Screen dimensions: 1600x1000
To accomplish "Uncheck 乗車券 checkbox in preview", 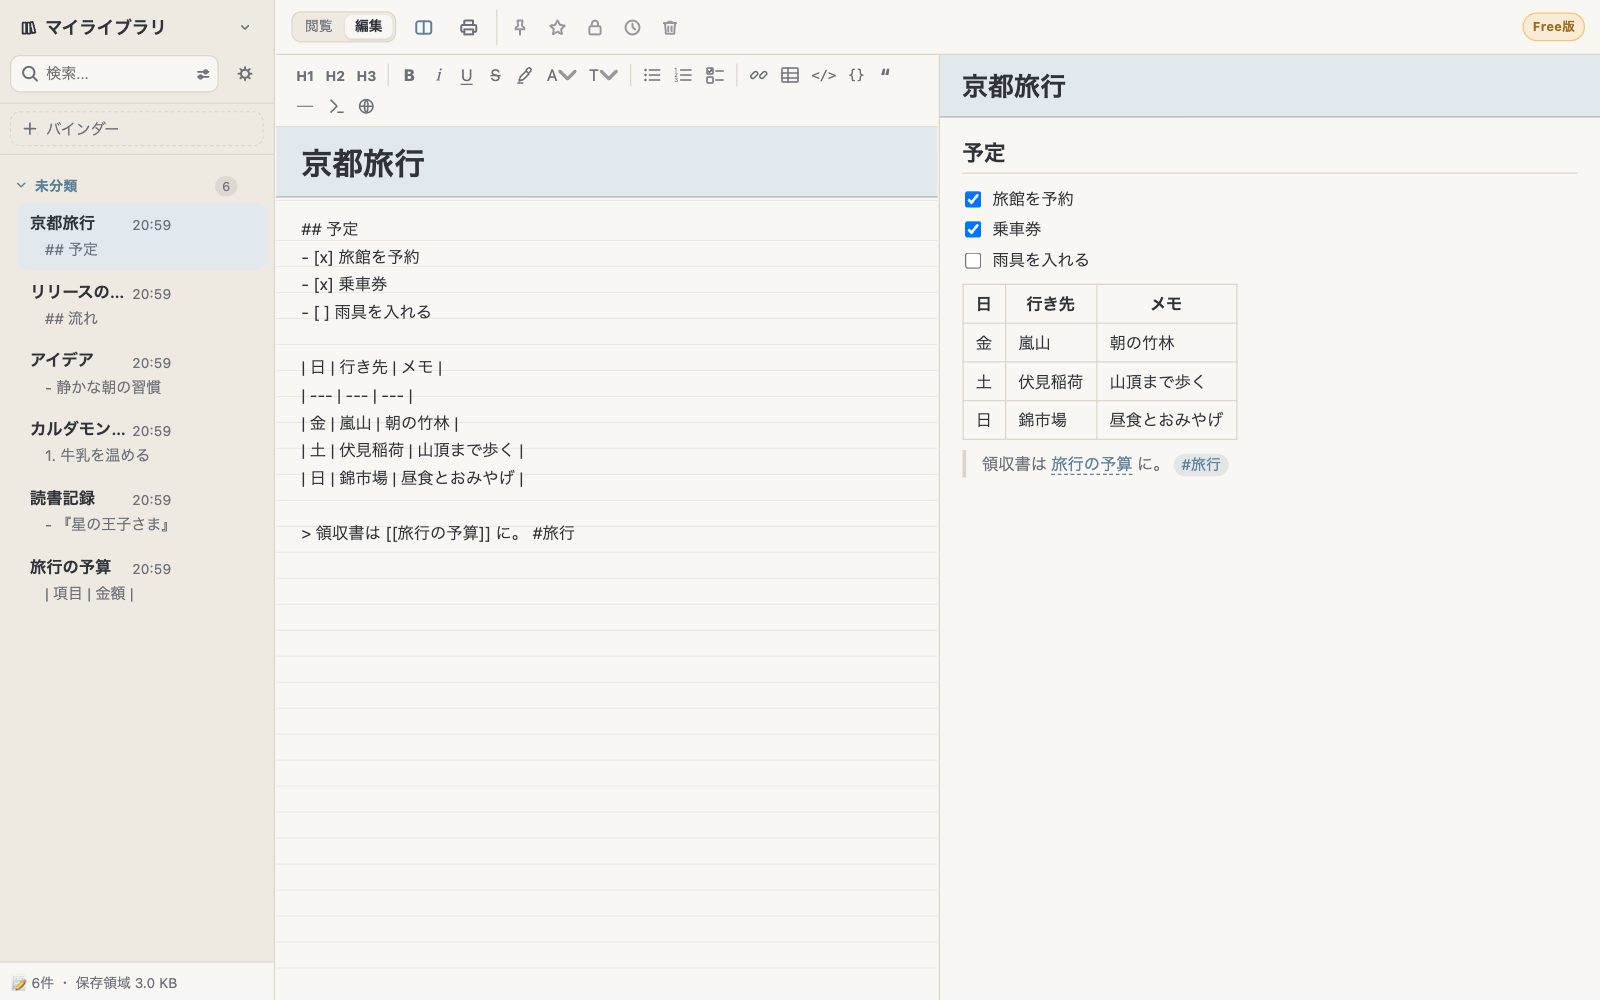I will point(973,229).
